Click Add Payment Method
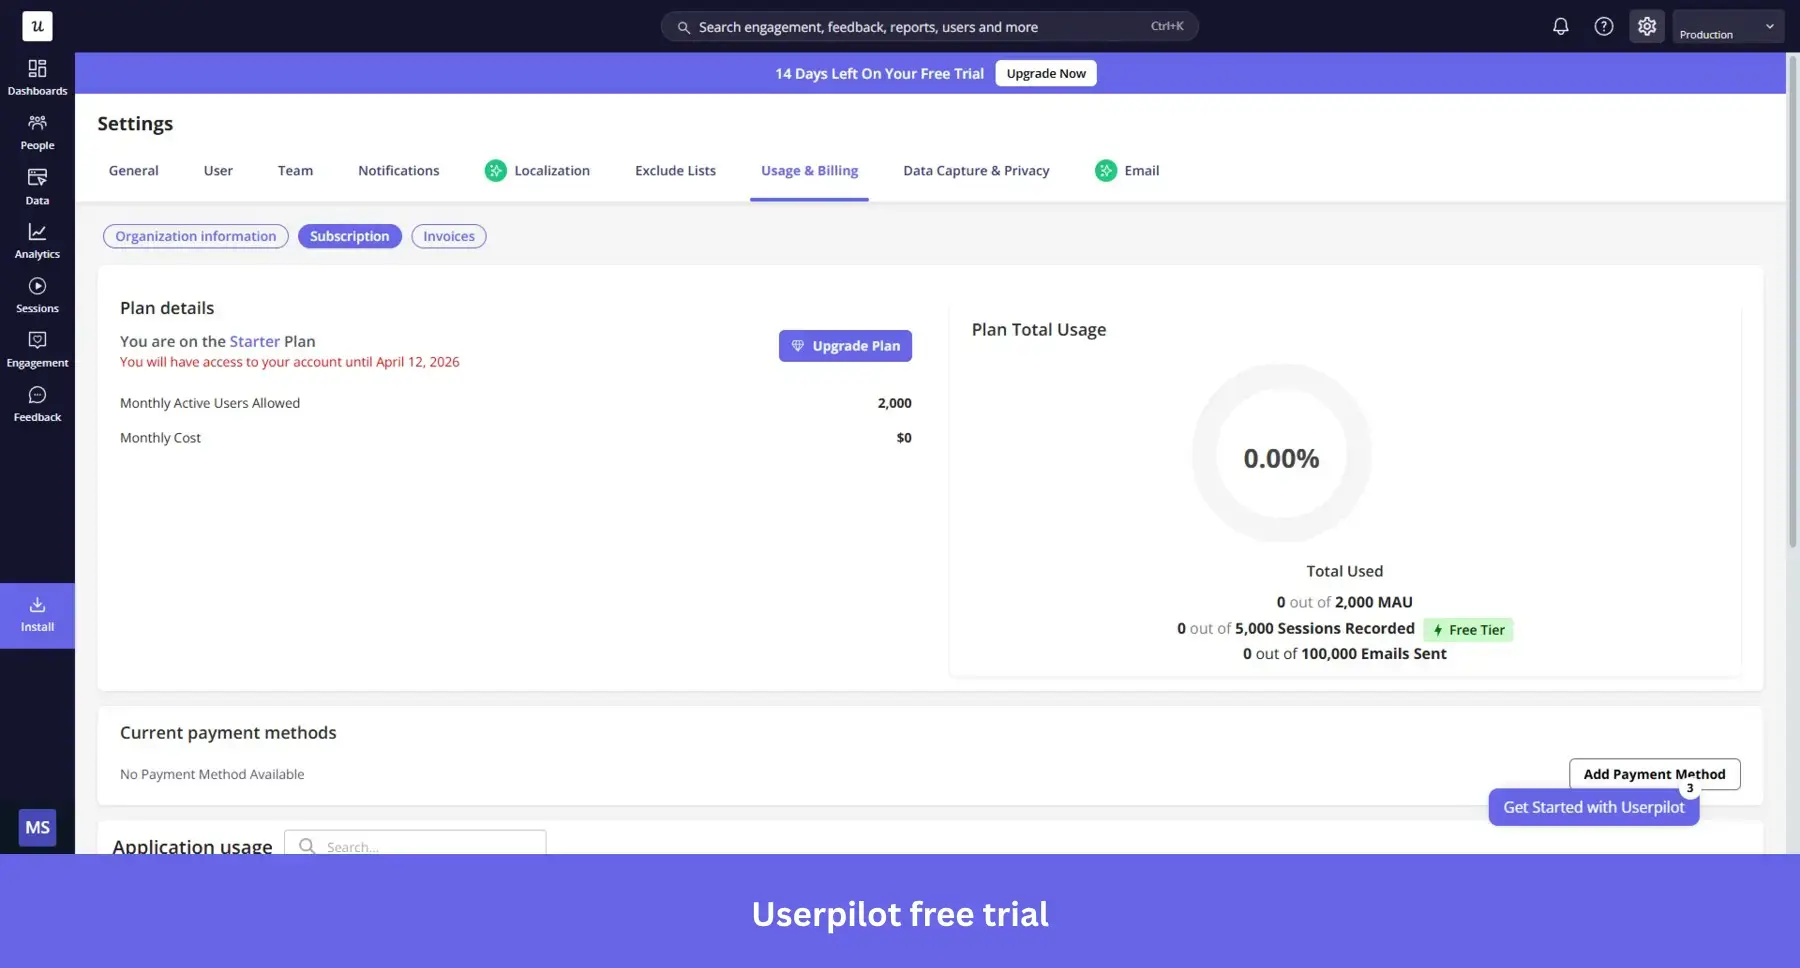The image size is (1800, 968). point(1654,773)
